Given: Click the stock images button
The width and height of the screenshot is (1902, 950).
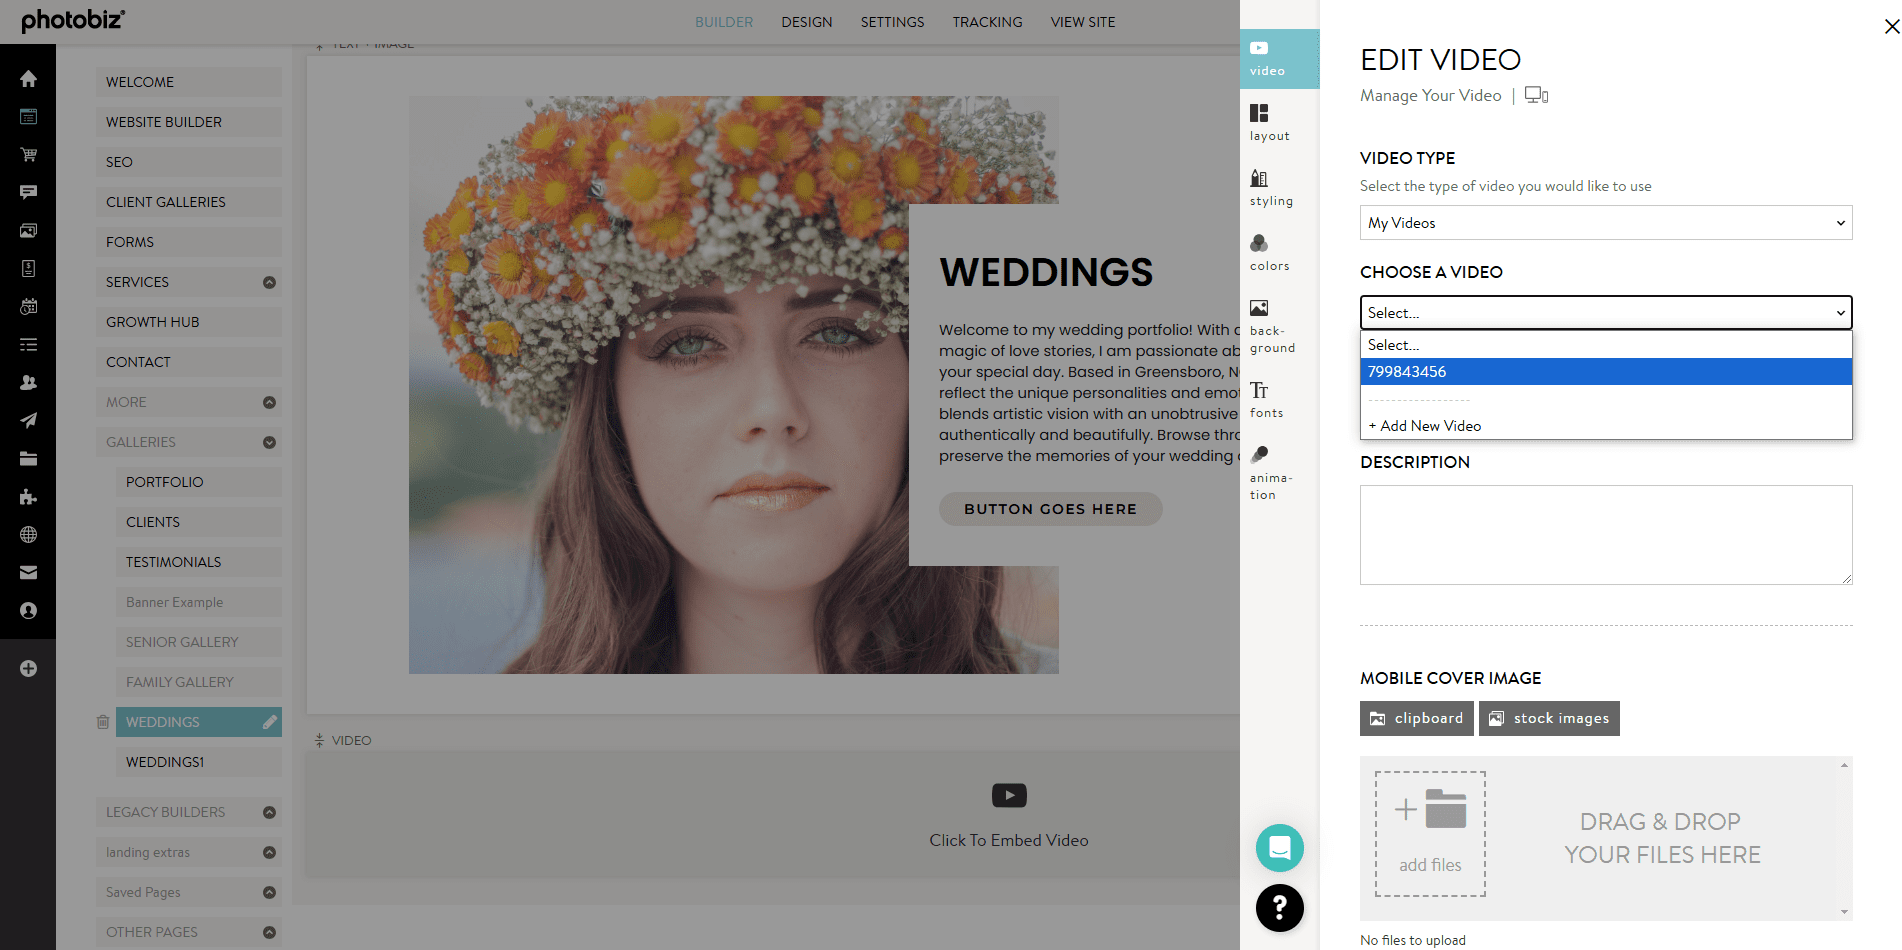Looking at the screenshot, I should point(1549,718).
